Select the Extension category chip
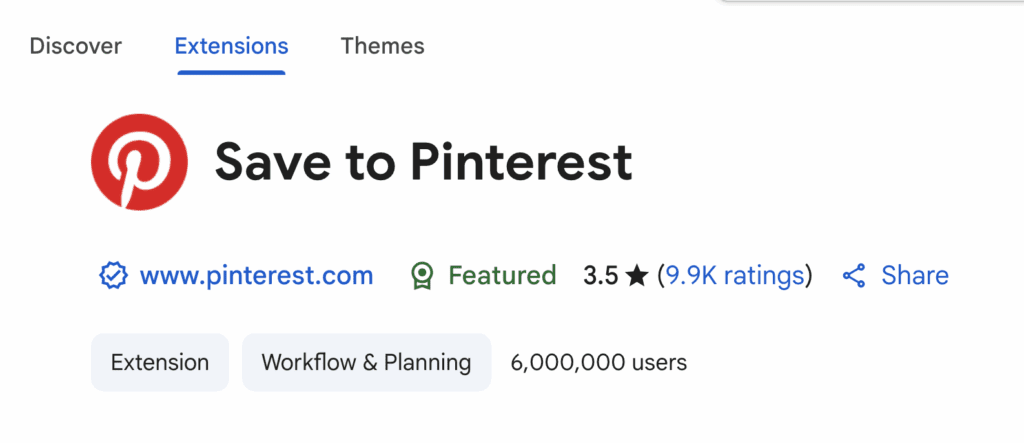Screen dimensions: 1024x443 (160, 362)
